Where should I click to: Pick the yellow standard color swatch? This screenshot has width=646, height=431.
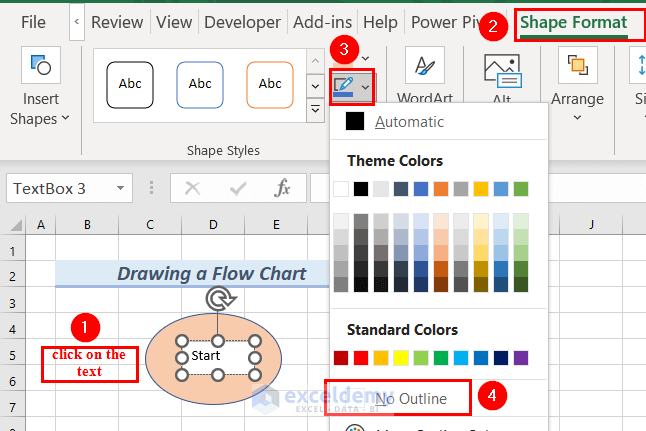(401, 358)
